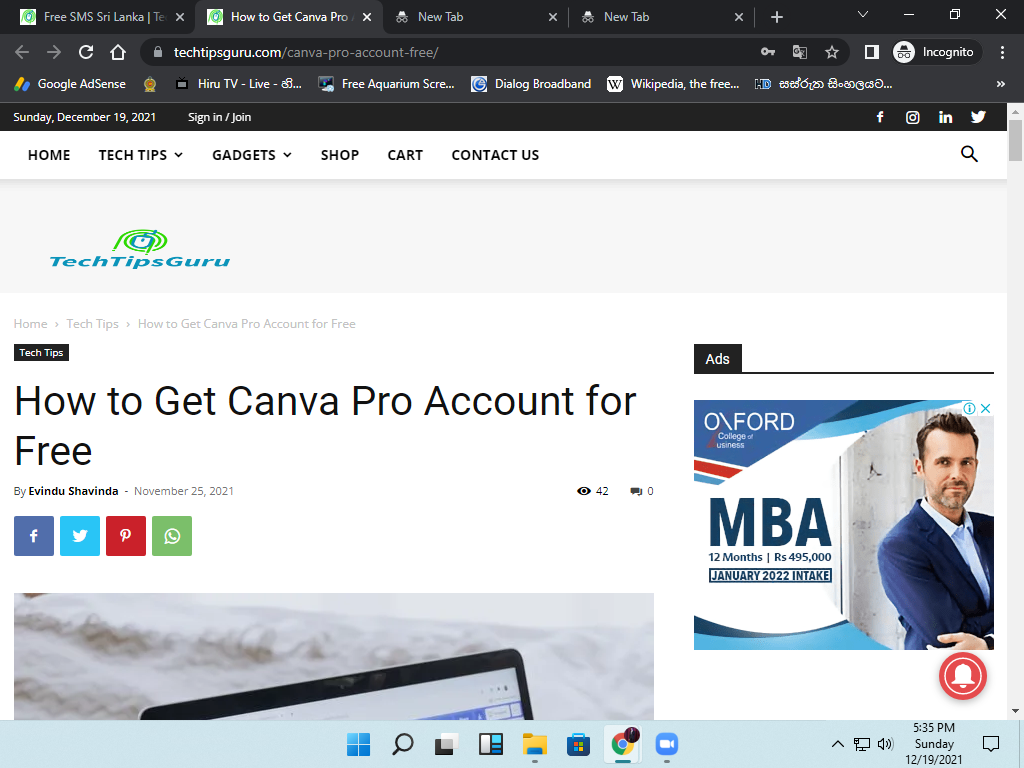Open Hiru TV Live bookmark
The width and height of the screenshot is (1024, 768).
238,84
